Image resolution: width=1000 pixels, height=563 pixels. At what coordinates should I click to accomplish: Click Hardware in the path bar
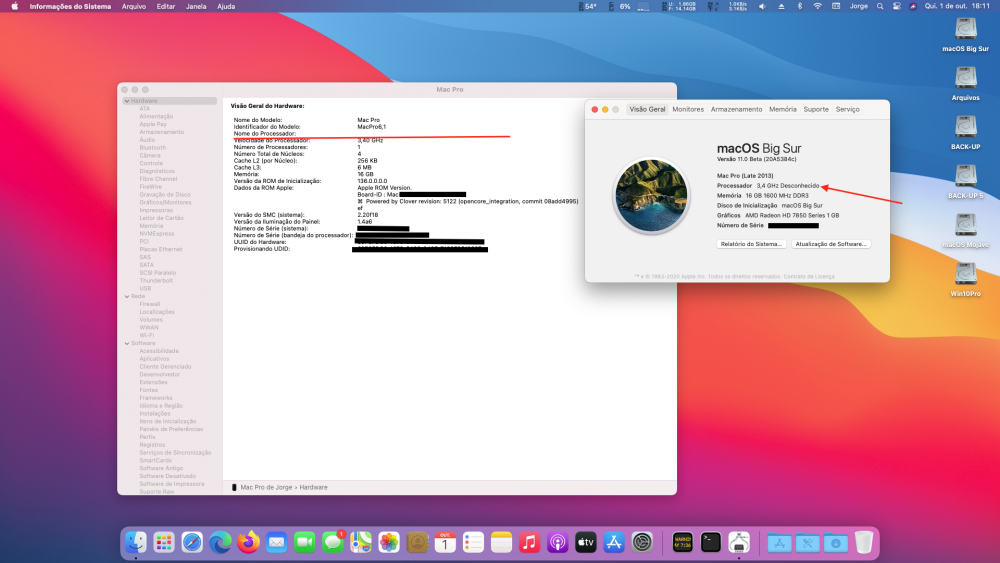(313, 487)
